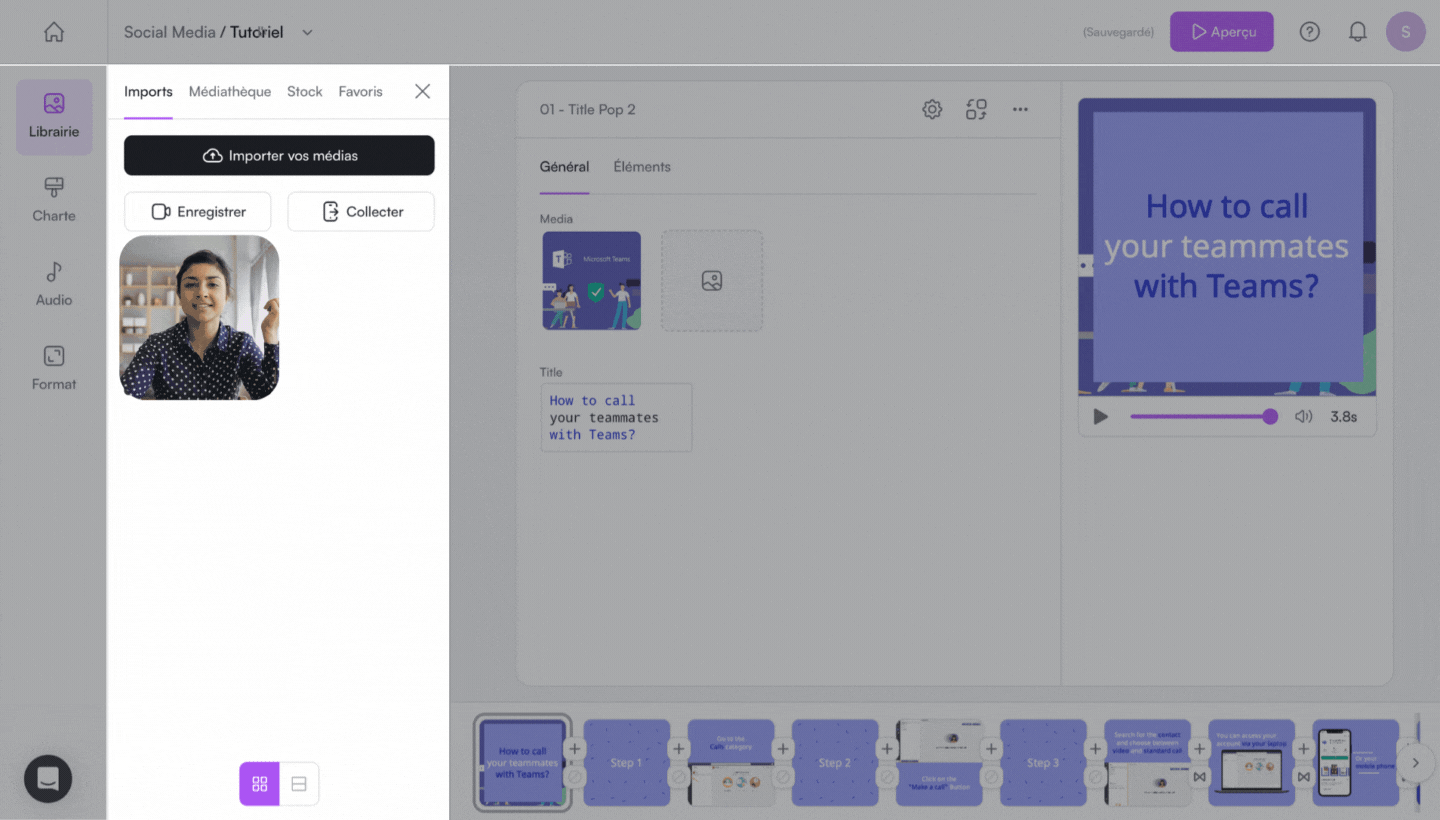
Task: Add a scene after the first scene
Action: [x=575, y=748]
